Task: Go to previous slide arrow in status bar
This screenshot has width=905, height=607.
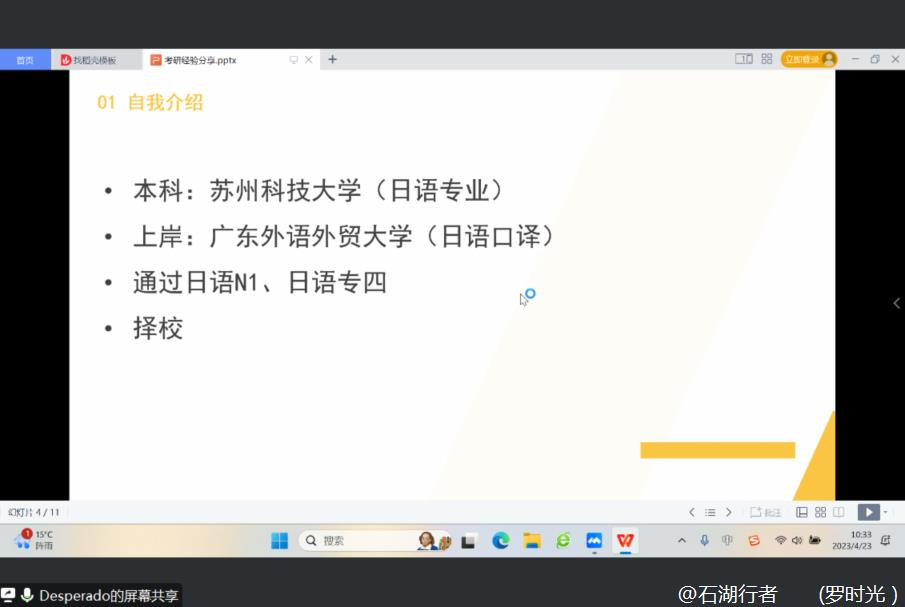Action: [x=691, y=512]
